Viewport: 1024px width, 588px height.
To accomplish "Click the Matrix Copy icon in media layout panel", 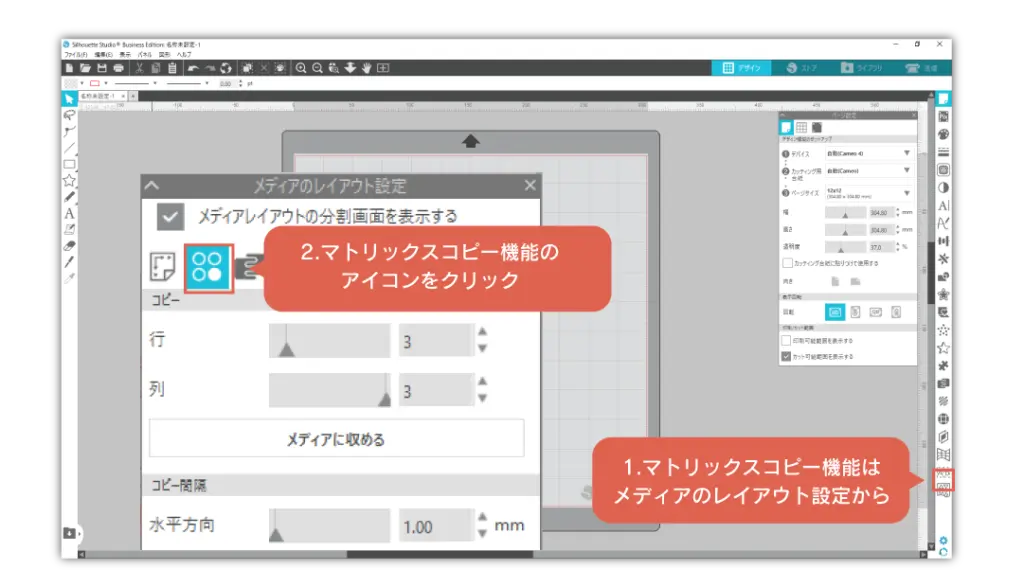I will pyautogui.click(x=208, y=268).
